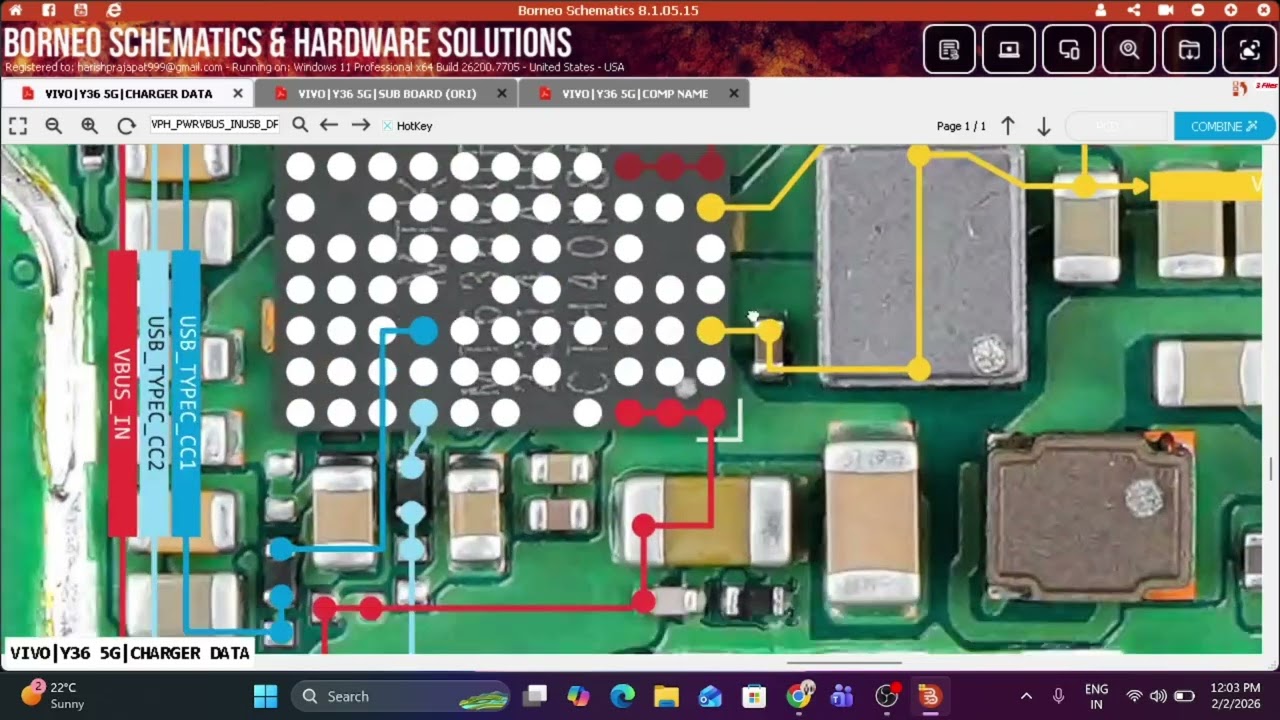The width and height of the screenshot is (1280, 720).
Task: Zoom in on the schematic
Action: pos(90,126)
